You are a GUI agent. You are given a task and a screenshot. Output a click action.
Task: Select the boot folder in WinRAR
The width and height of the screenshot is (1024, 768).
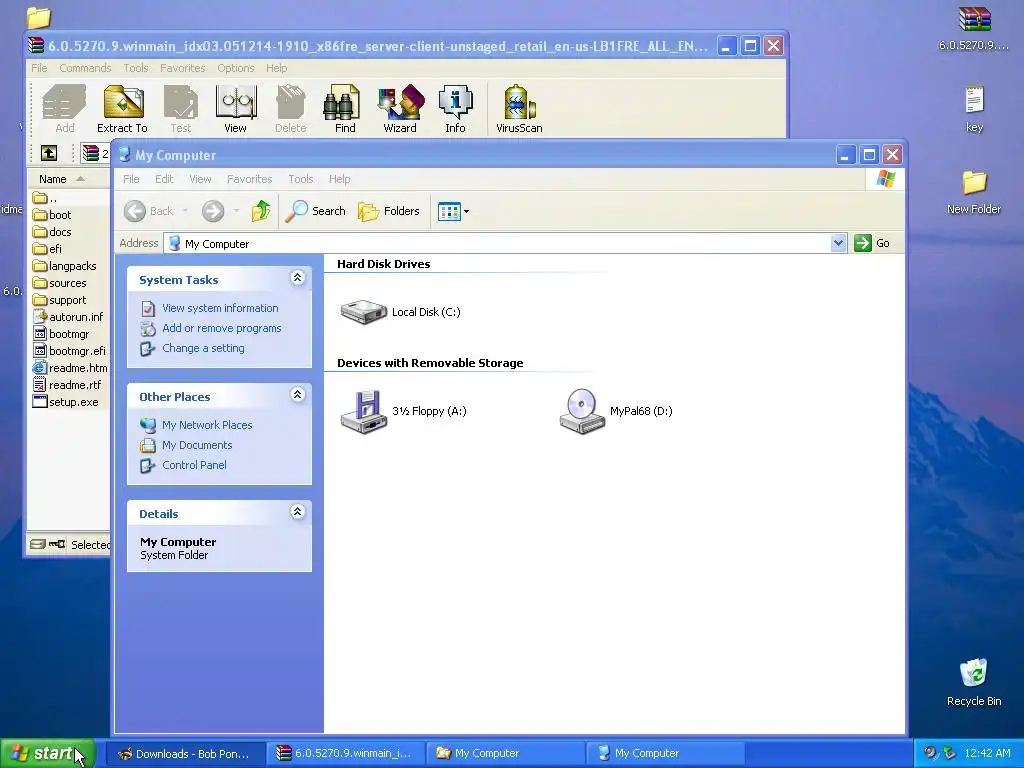coord(52,215)
